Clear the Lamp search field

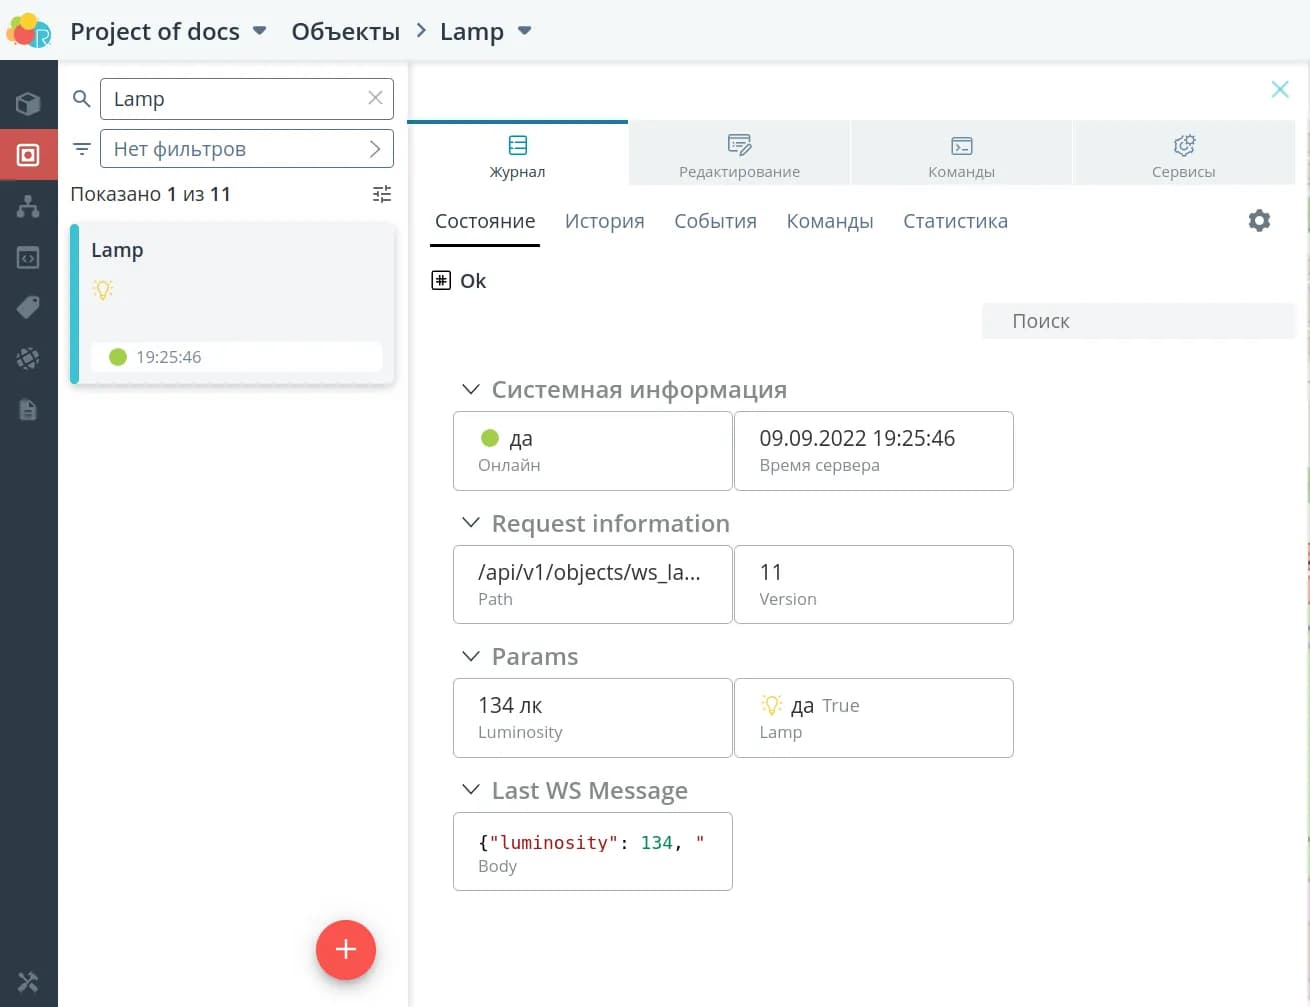(375, 98)
